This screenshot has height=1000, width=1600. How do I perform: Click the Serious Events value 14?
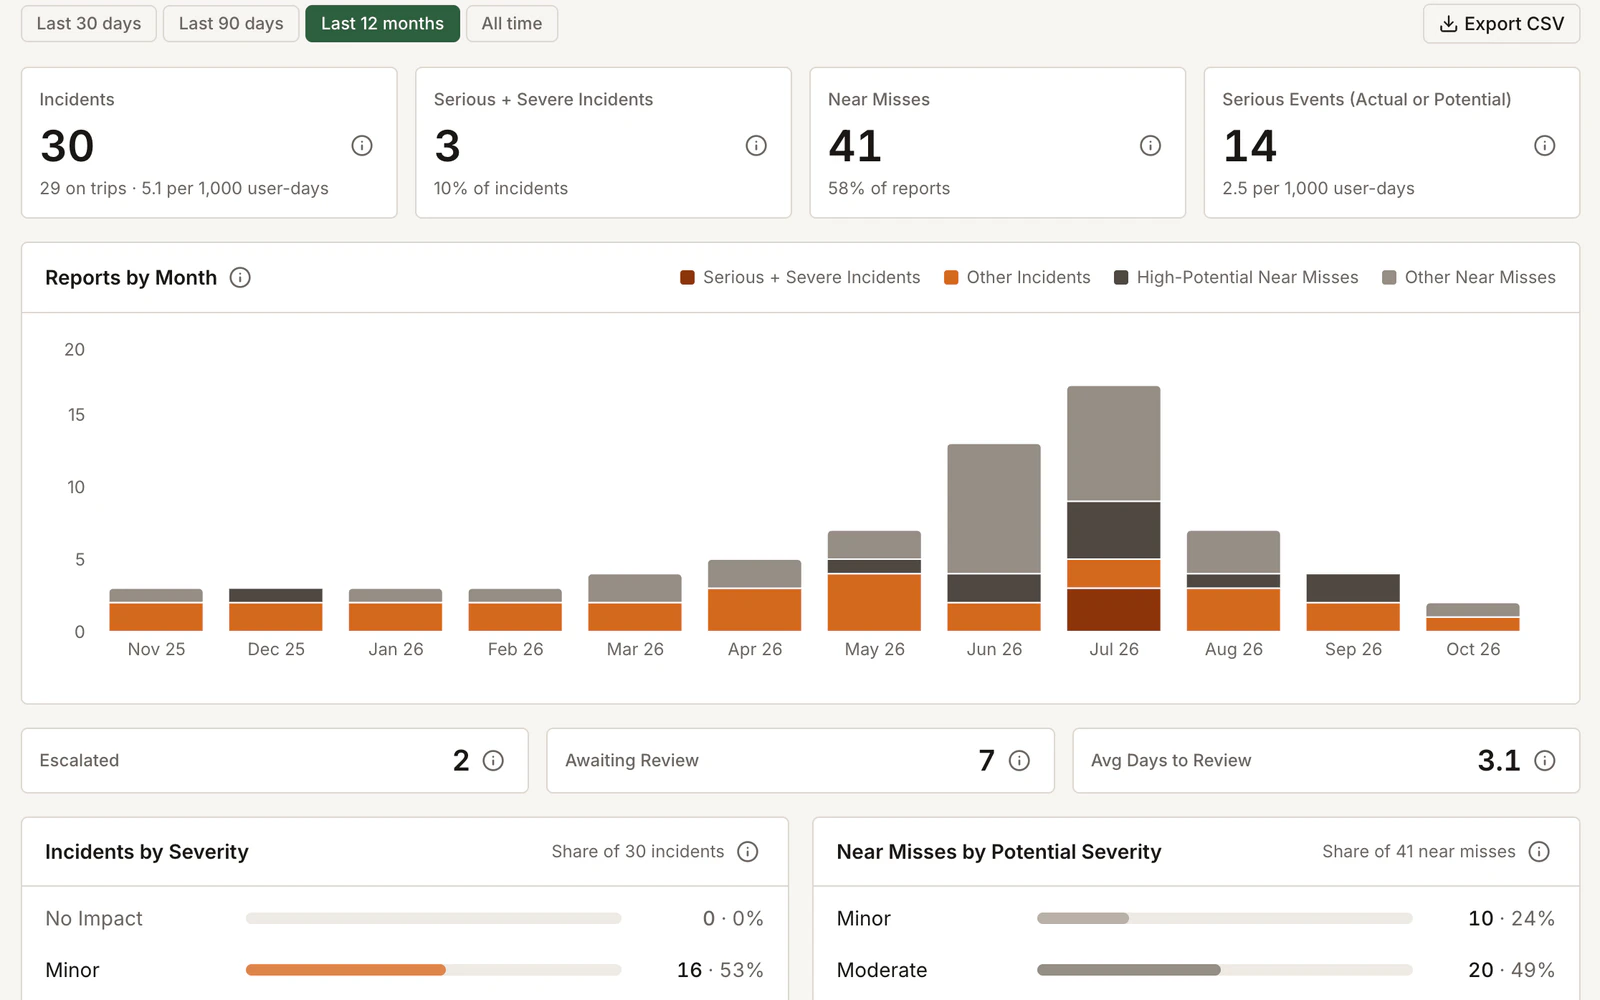1250,146
